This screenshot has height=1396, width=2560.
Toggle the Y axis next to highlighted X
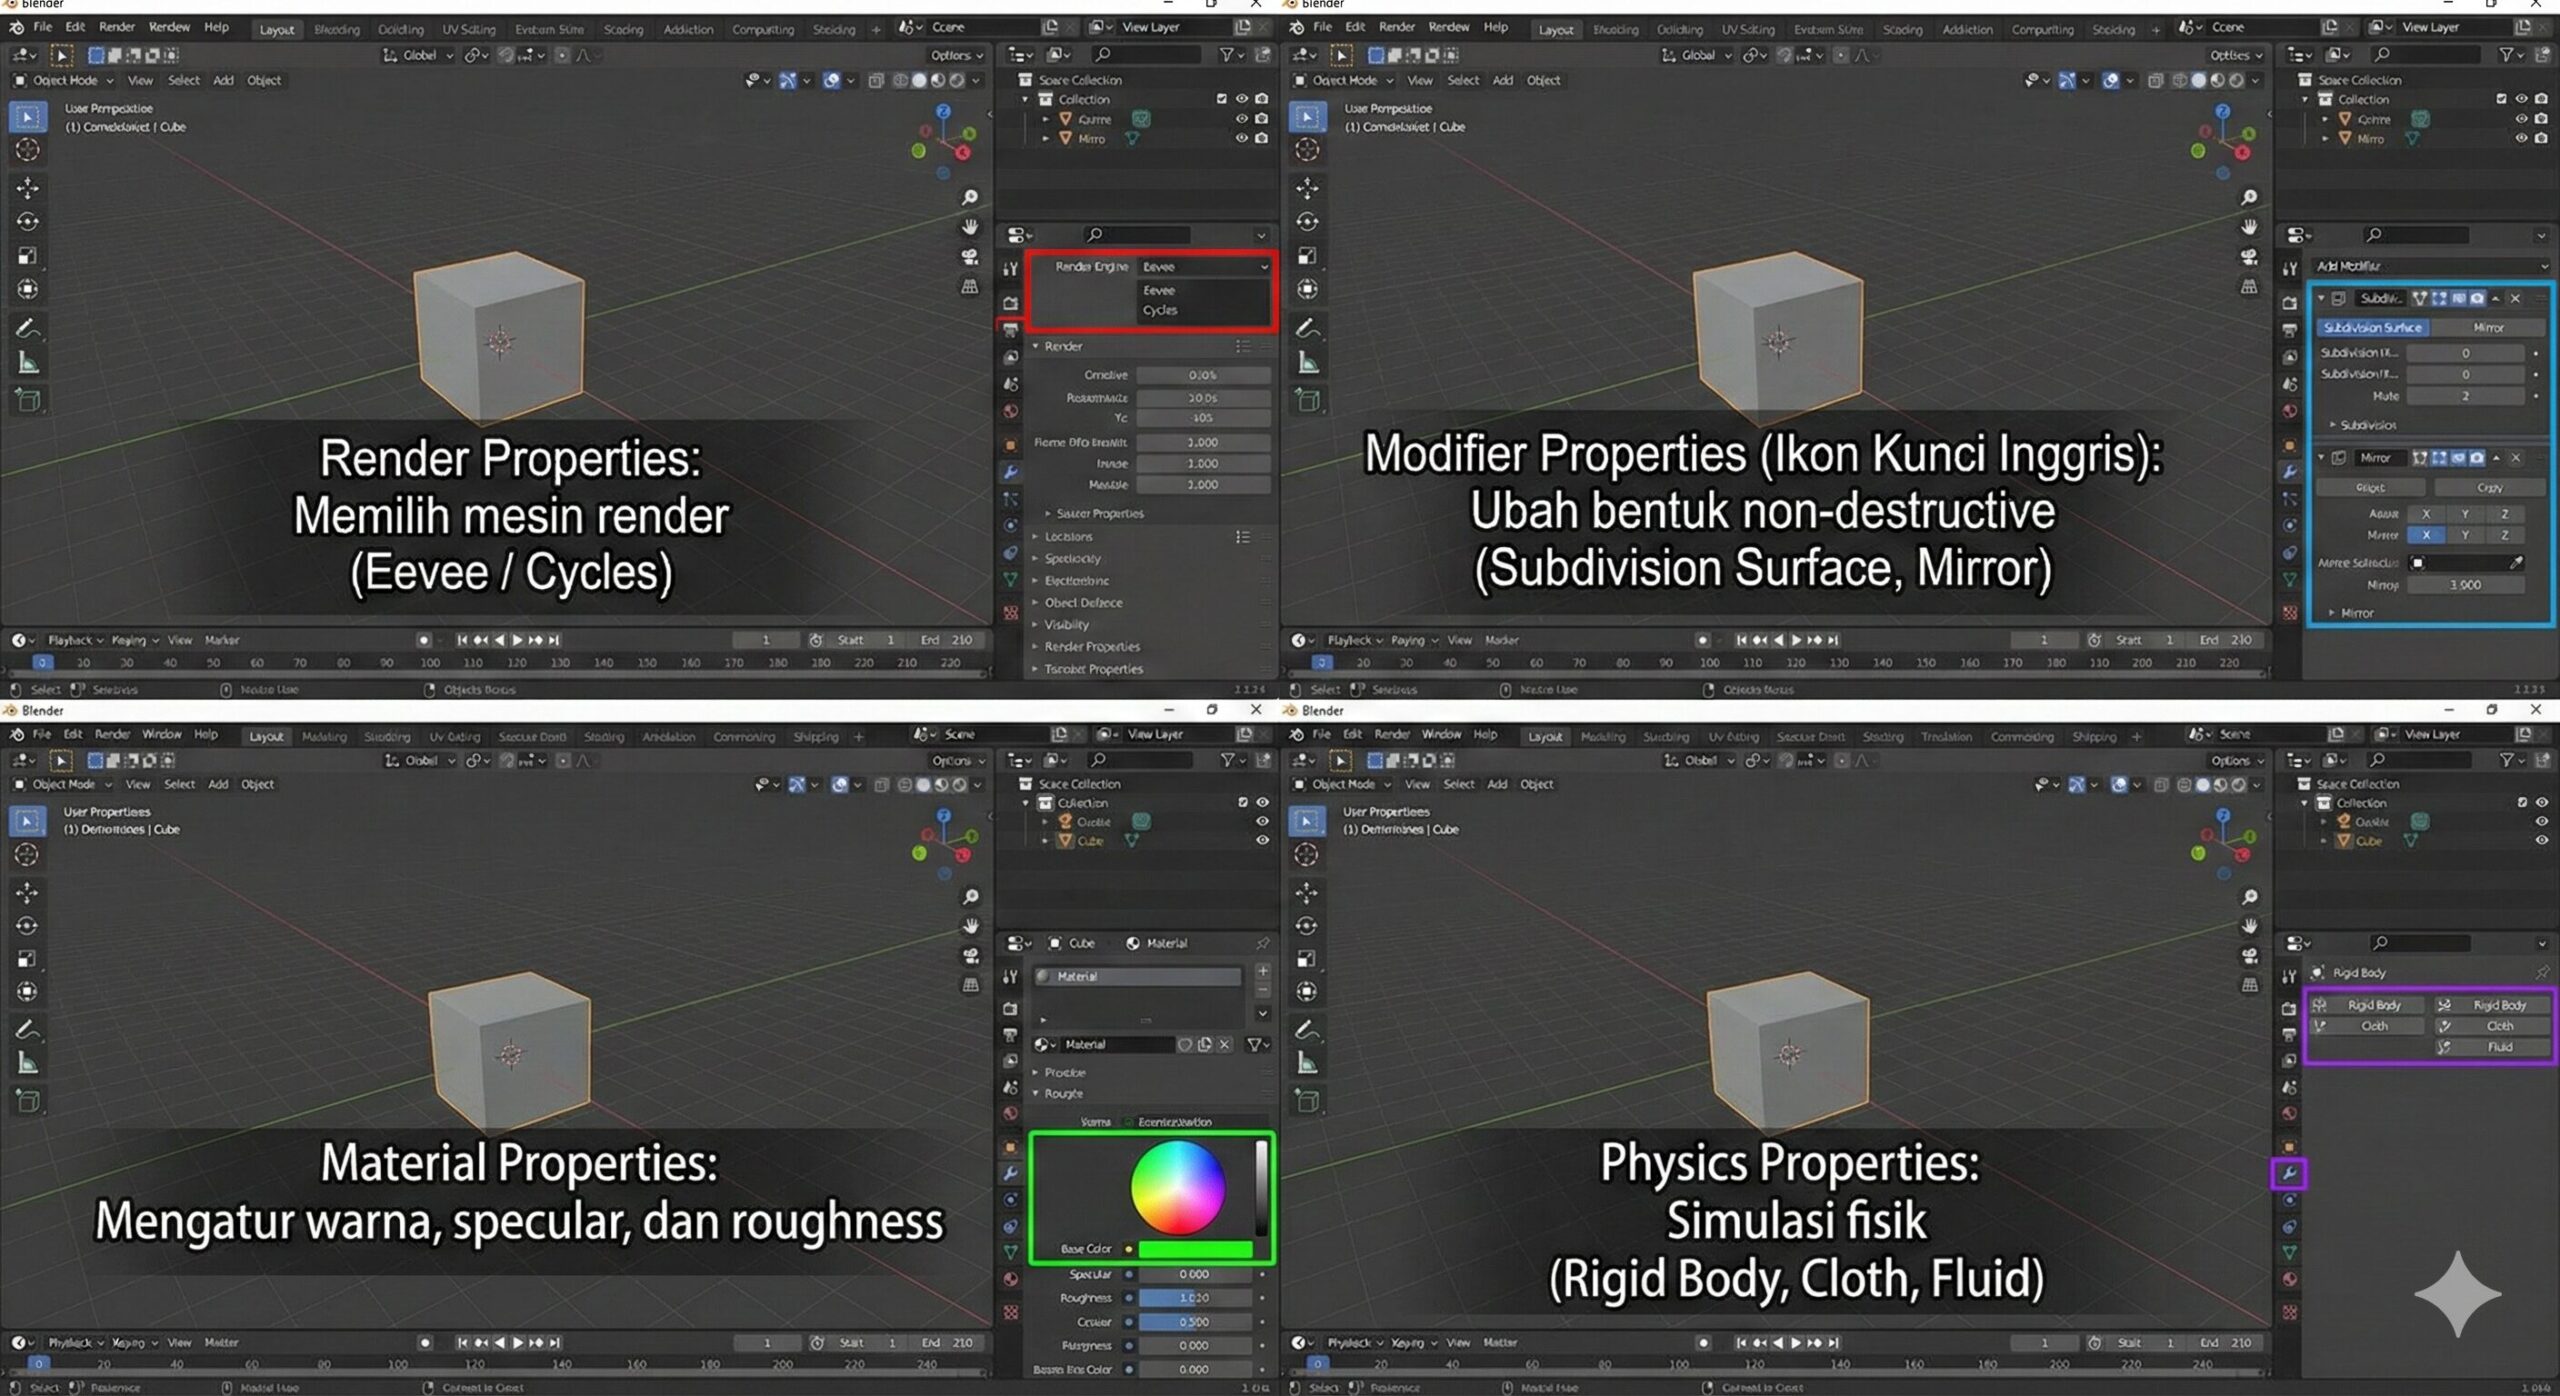click(2465, 535)
